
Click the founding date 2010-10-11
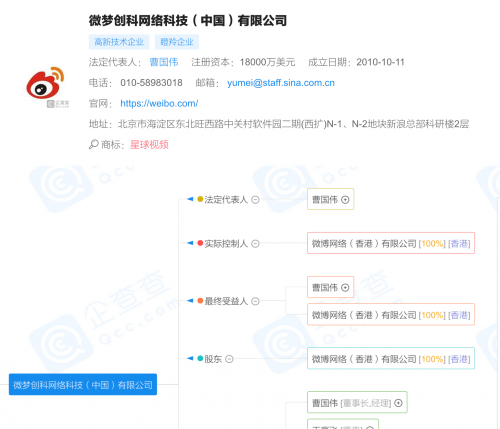[380, 62]
